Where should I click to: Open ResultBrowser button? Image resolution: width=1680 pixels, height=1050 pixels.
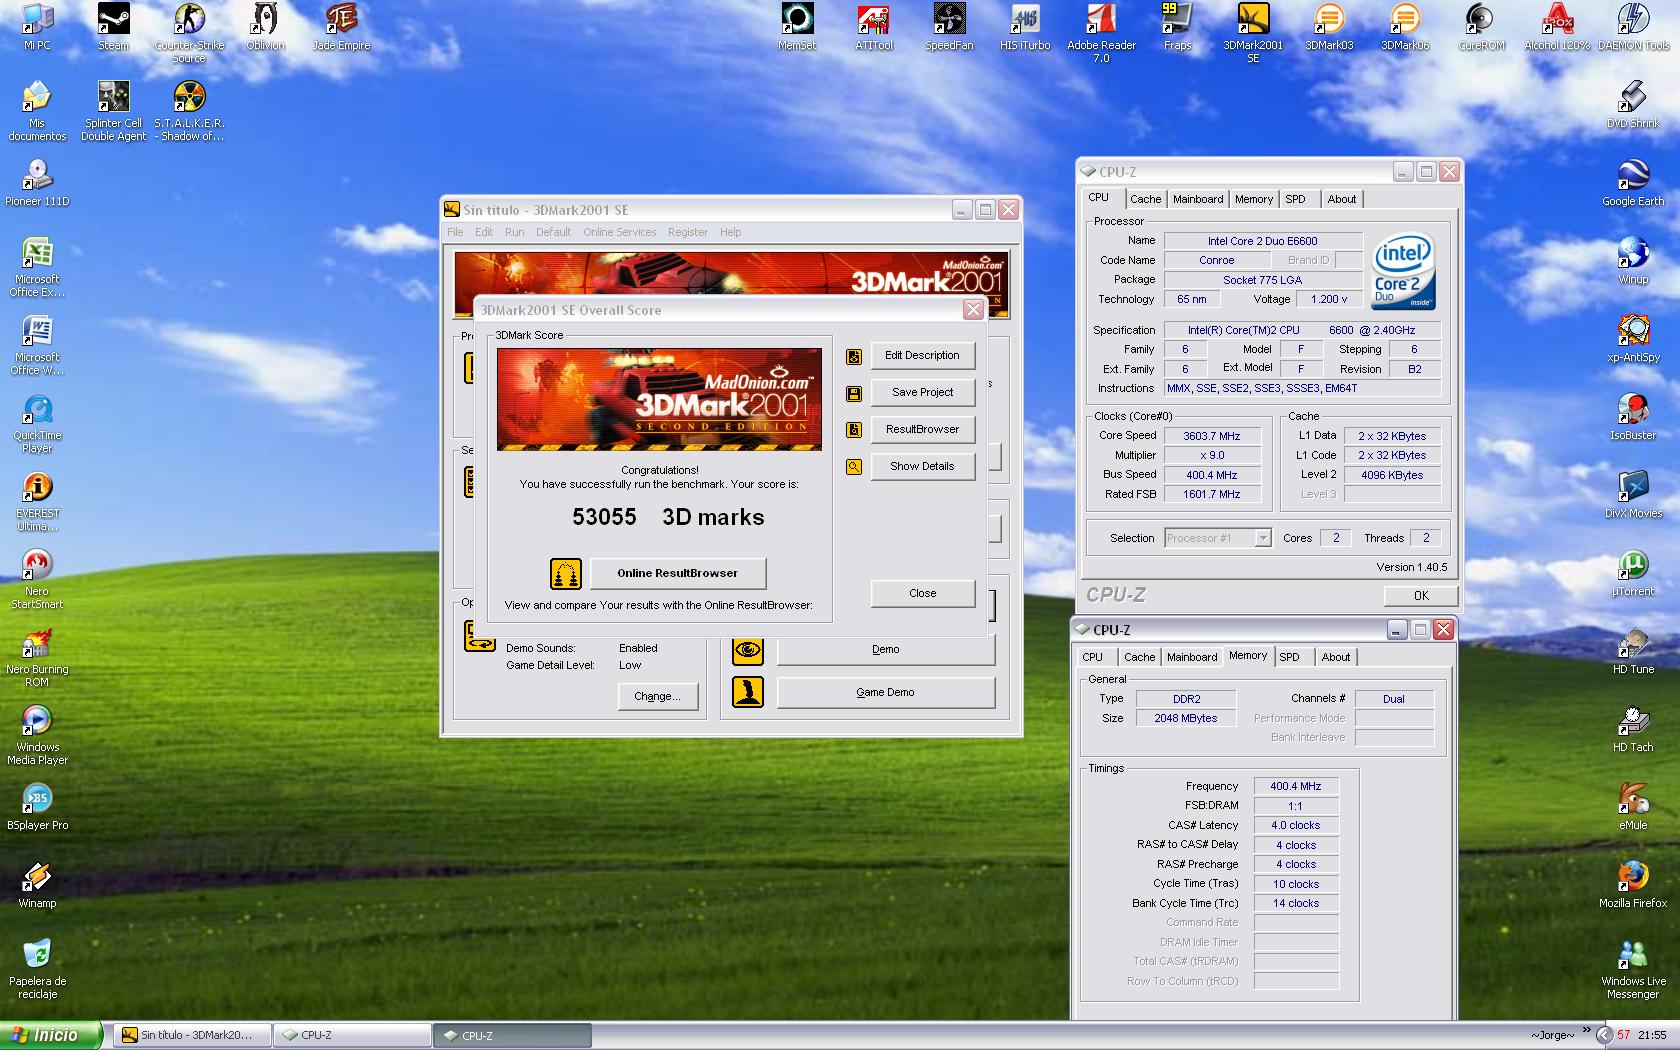[922, 429]
